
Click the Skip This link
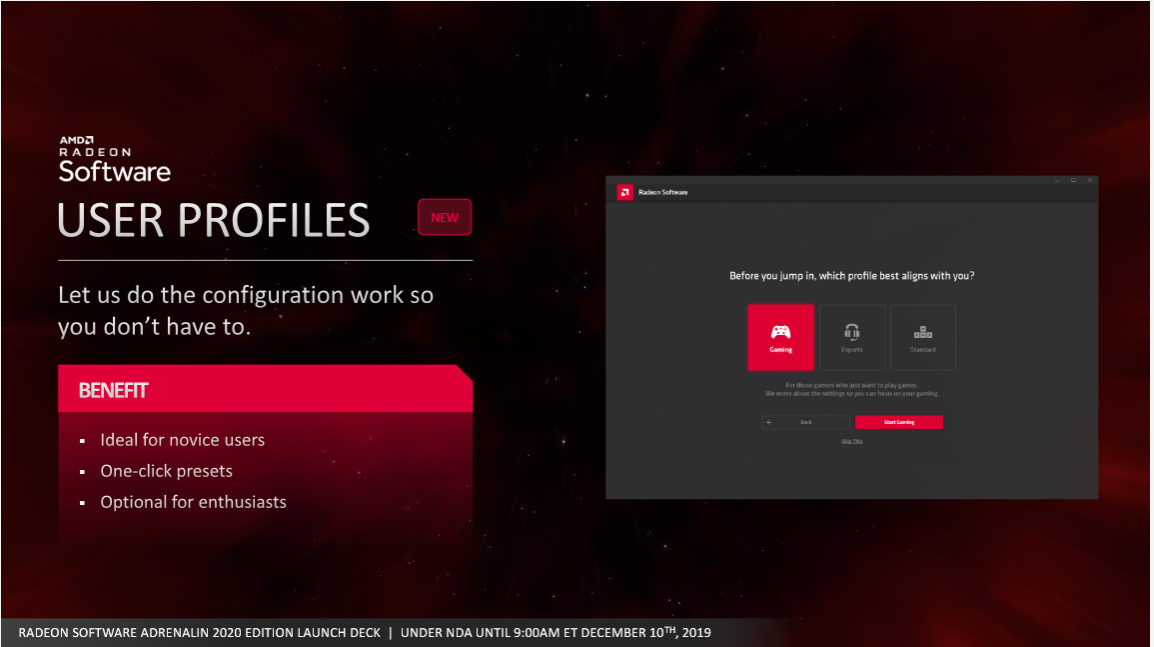pos(852,441)
